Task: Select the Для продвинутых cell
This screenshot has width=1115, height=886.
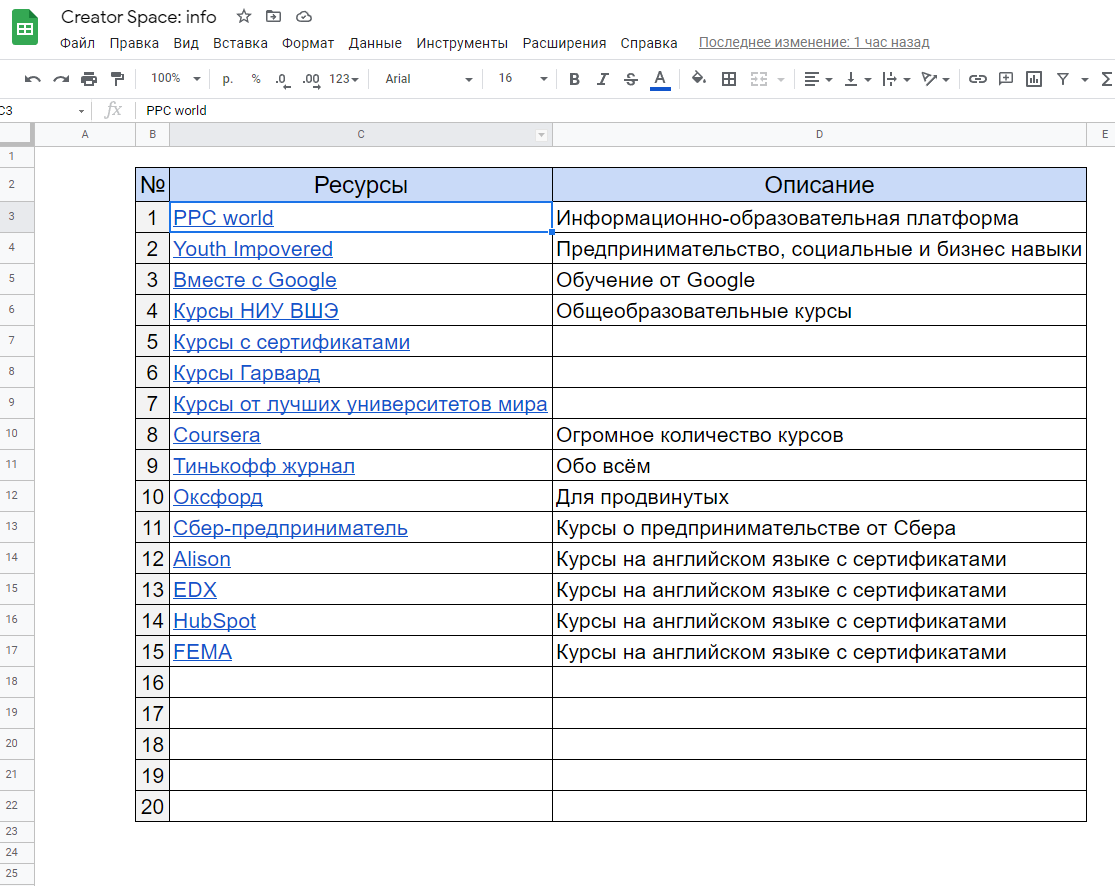Action: pos(819,496)
